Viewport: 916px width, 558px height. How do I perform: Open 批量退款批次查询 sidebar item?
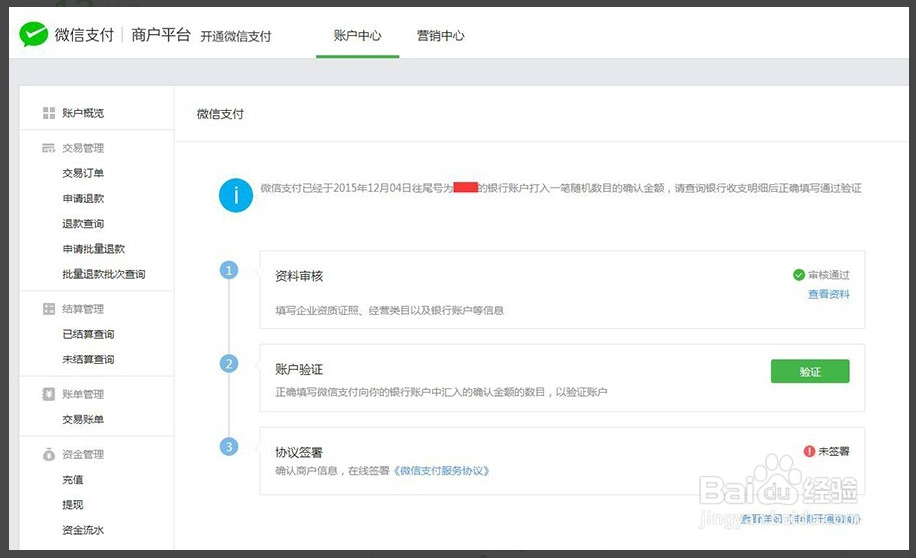[x=103, y=274]
